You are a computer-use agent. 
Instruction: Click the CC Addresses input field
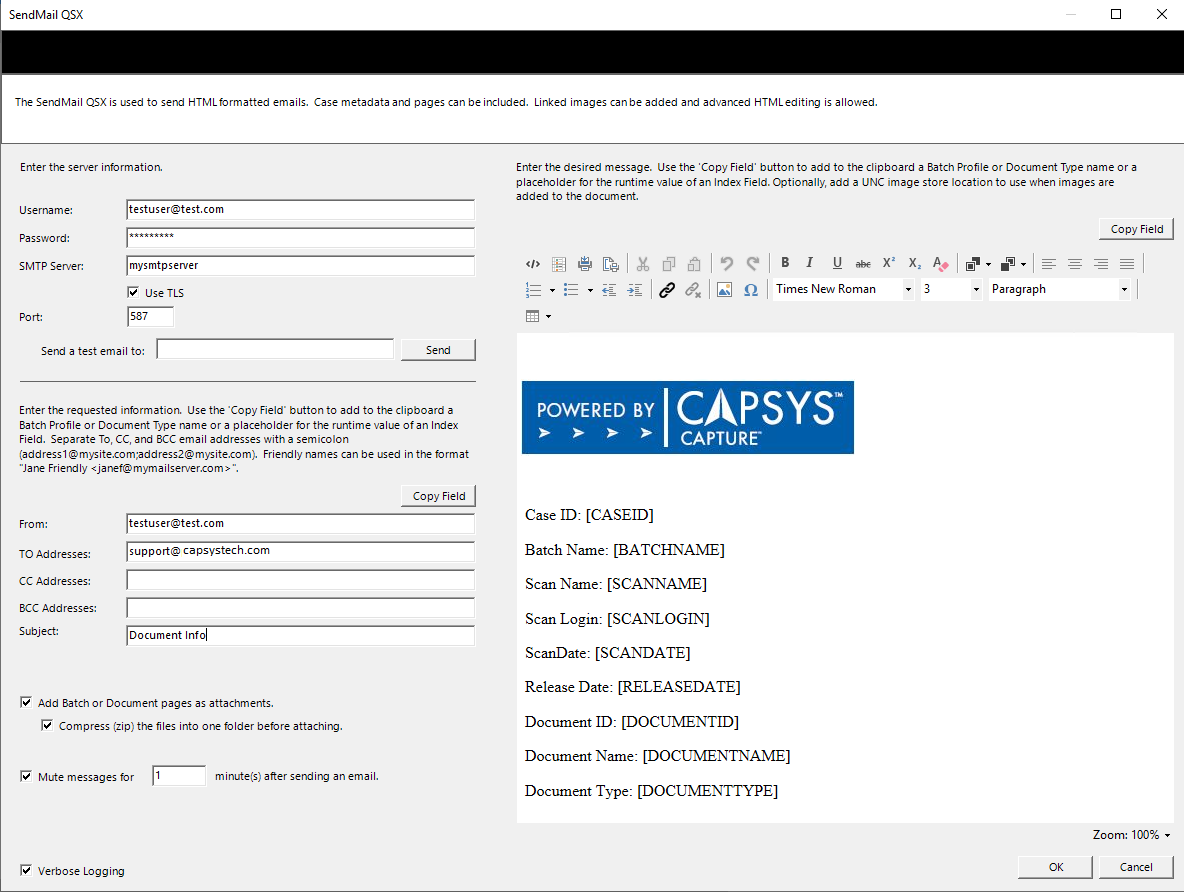301,579
